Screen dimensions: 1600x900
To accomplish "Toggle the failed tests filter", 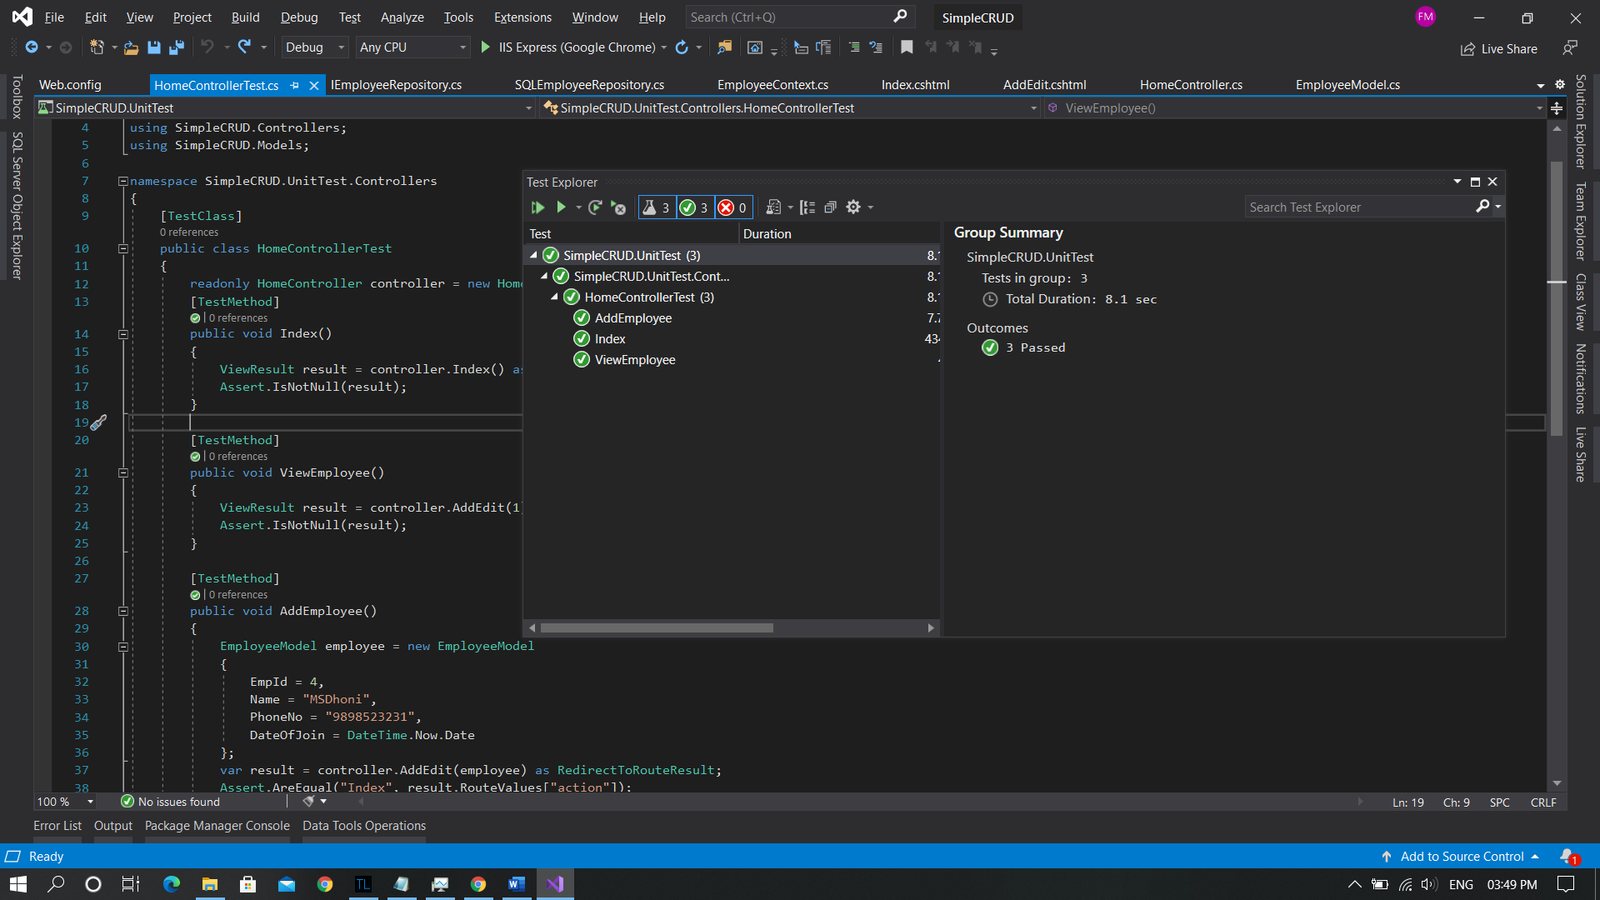I will [x=733, y=207].
